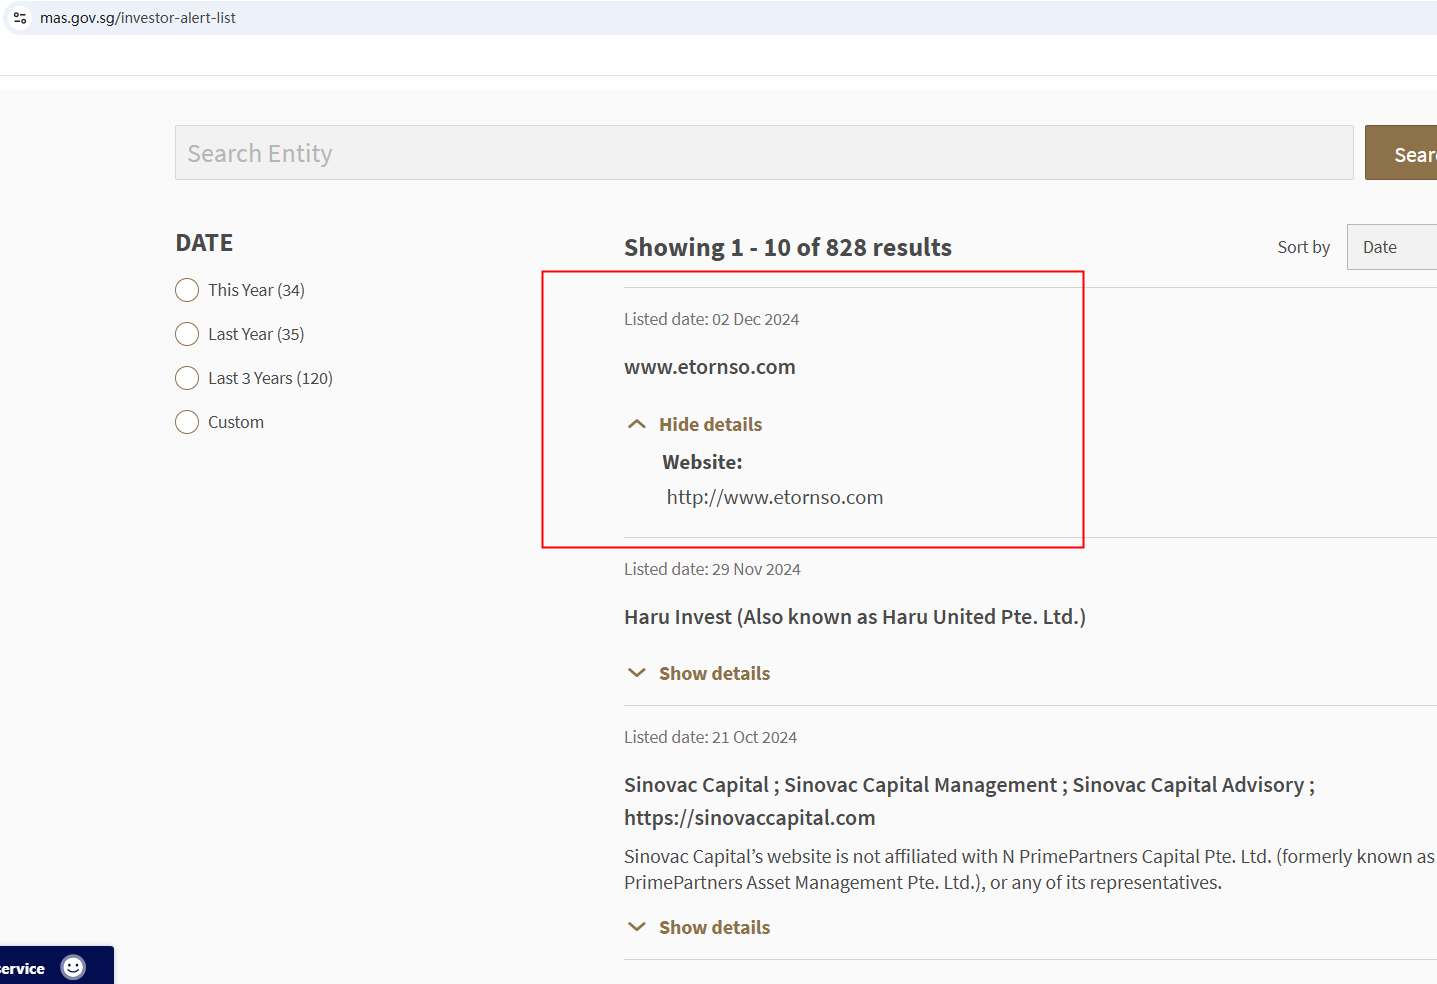Expand Show details for Sinovac Capital
Screen dimensions: 1437x984
[714, 927]
